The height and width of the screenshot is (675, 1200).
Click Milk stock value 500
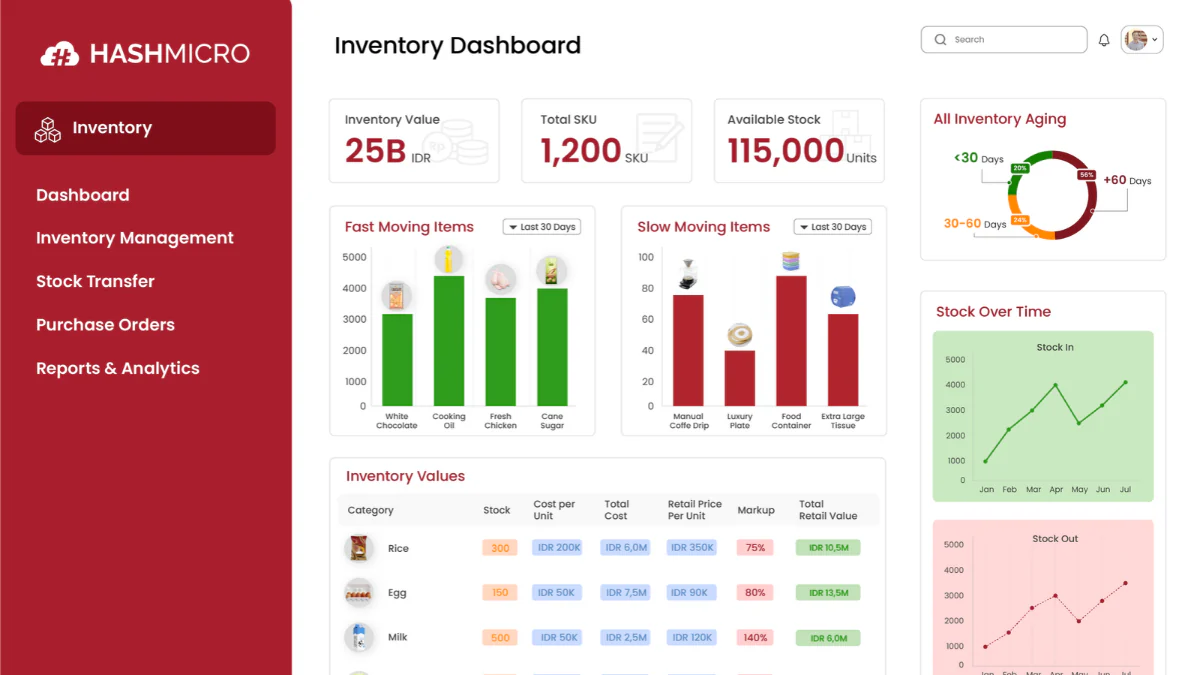point(500,638)
